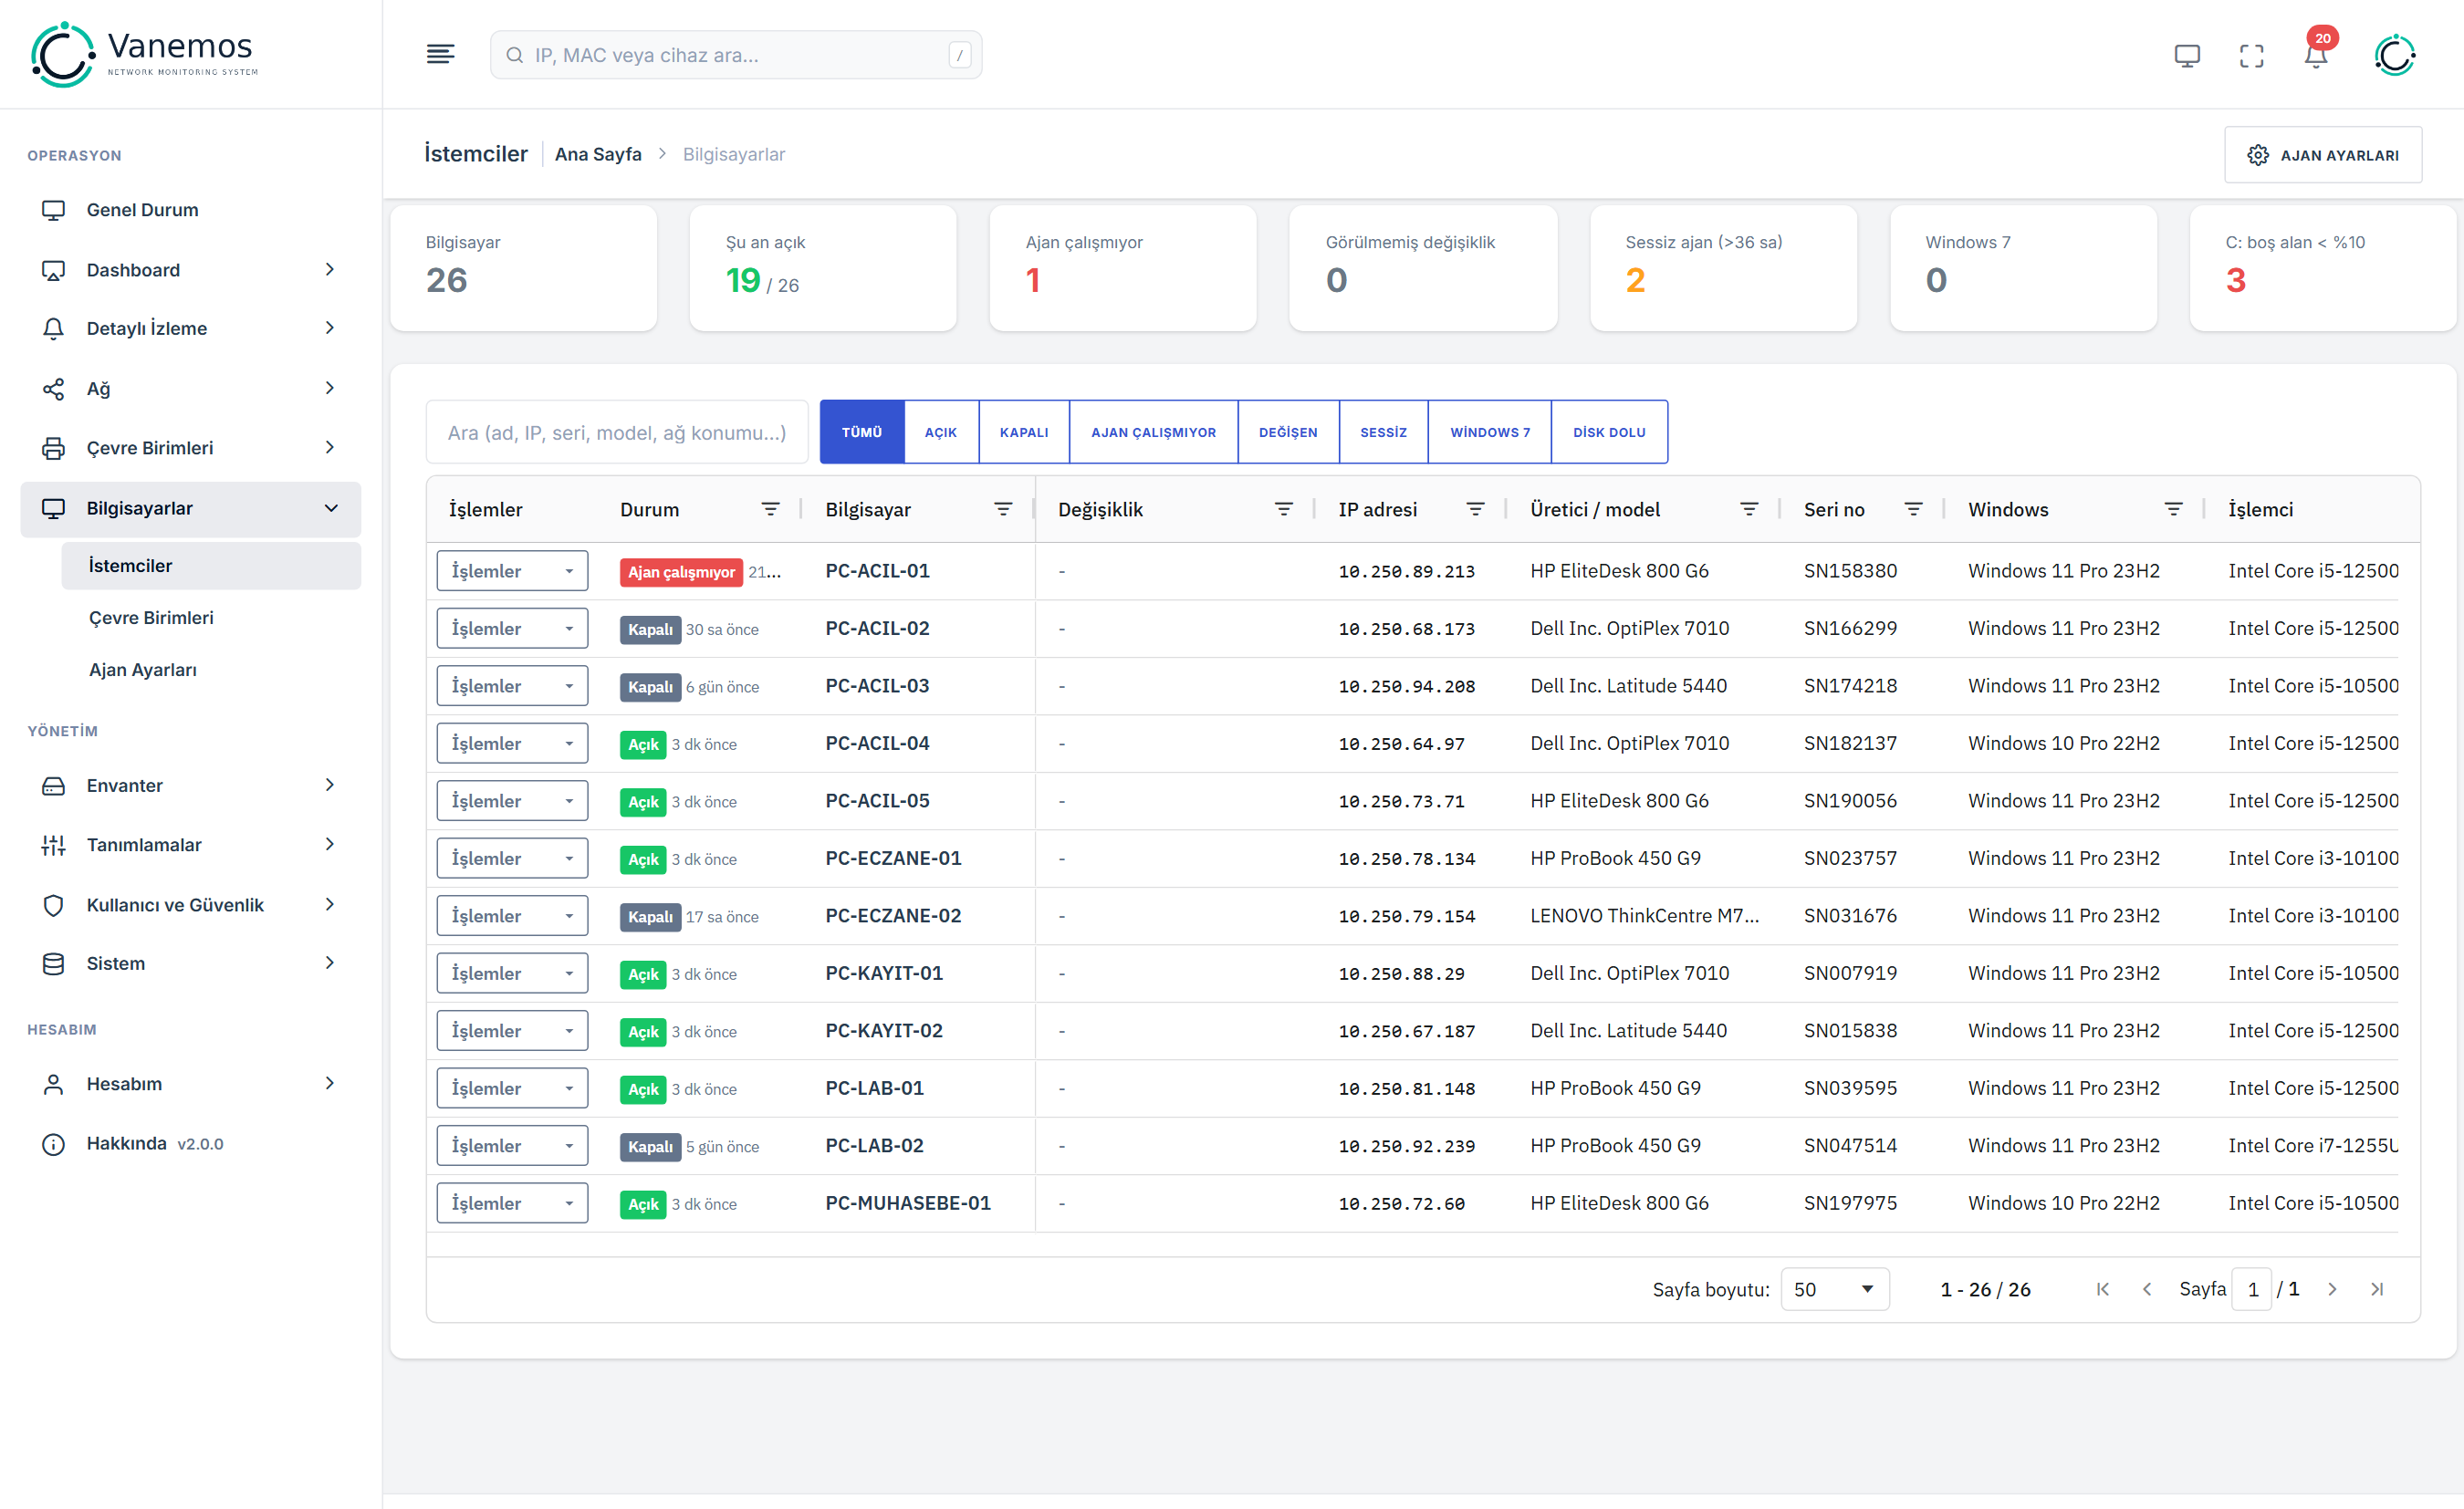2464x1509 pixels.
Task: Open the Değişiklik column filter icon
Action: click(1284, 509)
